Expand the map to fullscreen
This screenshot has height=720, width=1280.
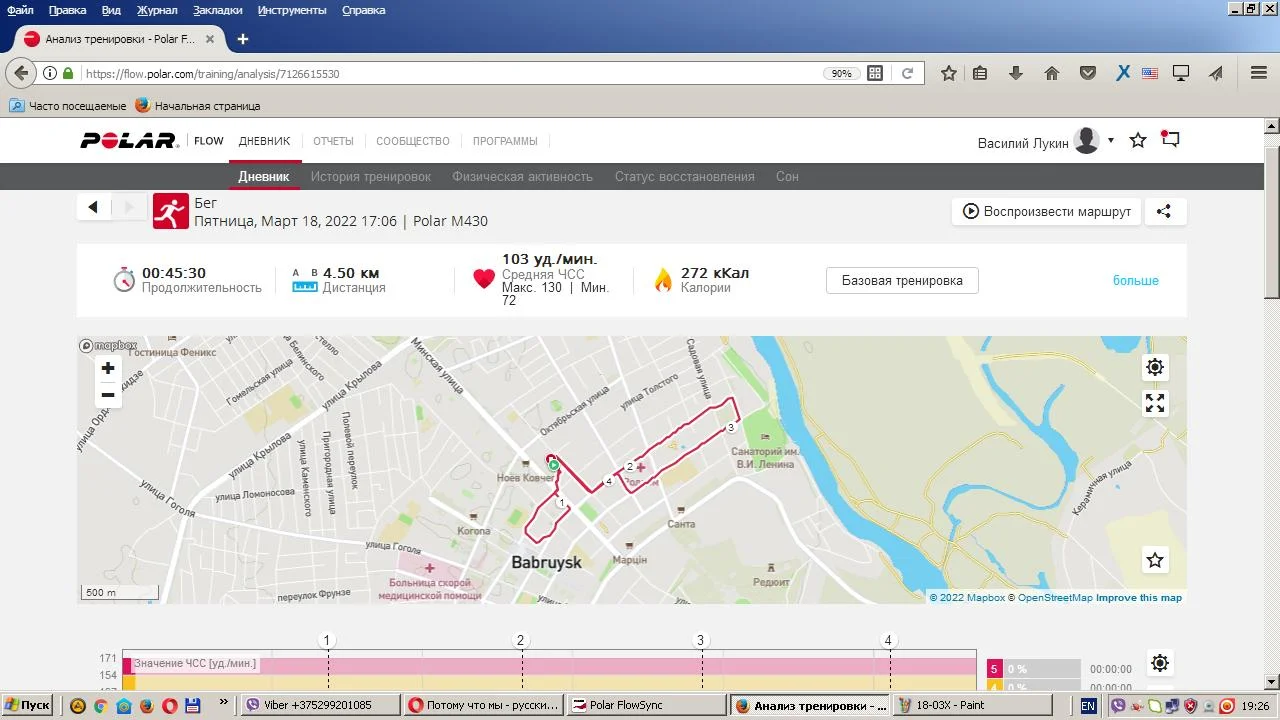point(1155,403)
